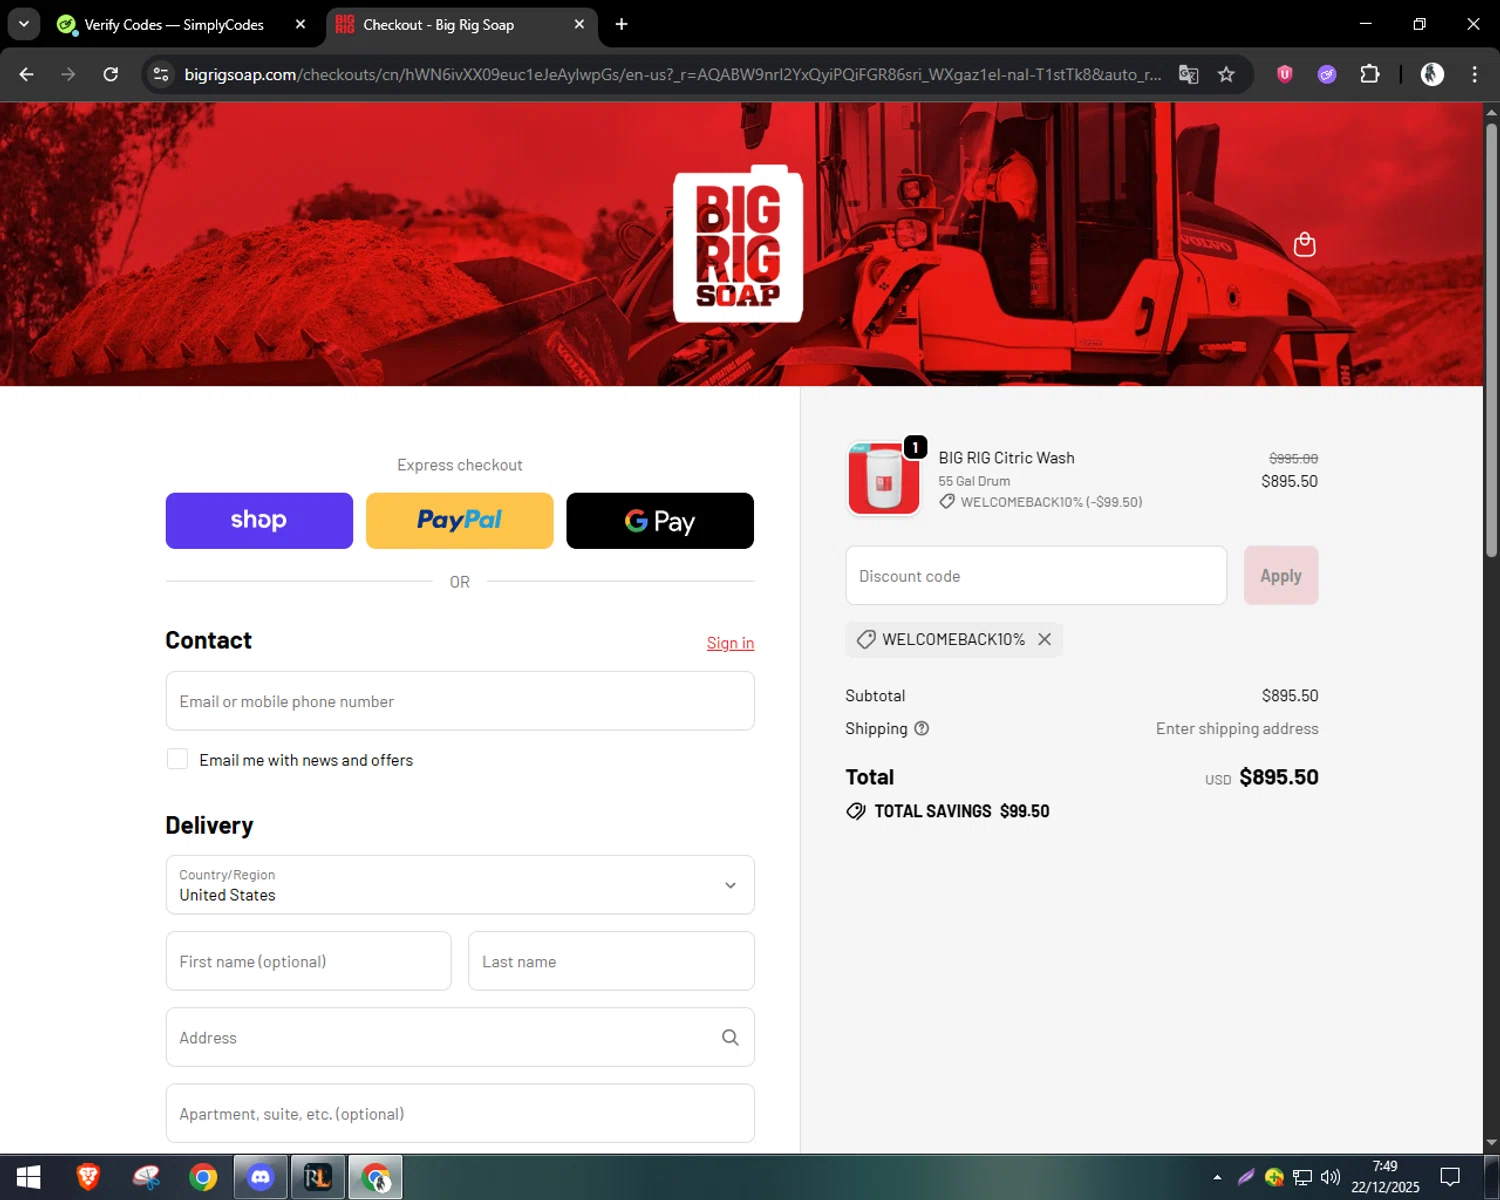Open the volume control in system tray
The width and height of the screenshot is (1500, 1200).
click(x=1330, y=1177)
